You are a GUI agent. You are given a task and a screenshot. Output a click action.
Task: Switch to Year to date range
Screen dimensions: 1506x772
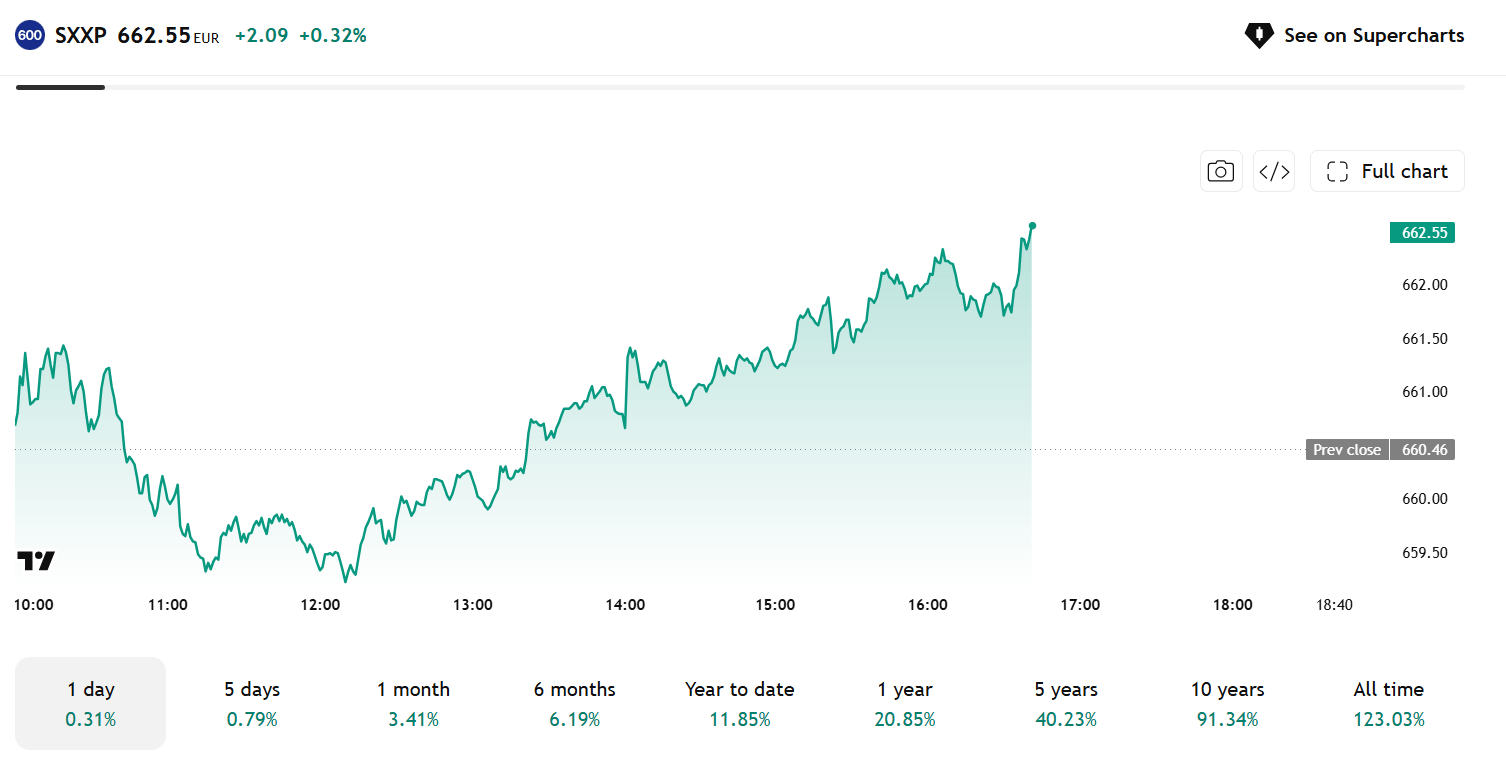point(740,703)
